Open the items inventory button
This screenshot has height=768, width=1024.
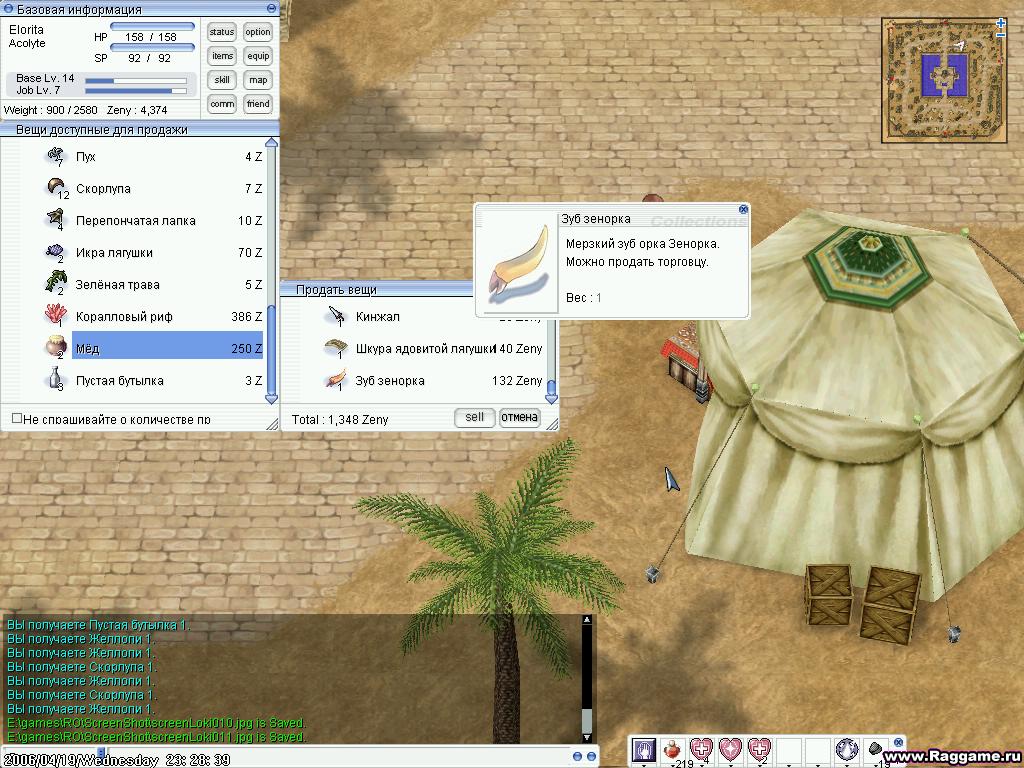tap(221, 56)
